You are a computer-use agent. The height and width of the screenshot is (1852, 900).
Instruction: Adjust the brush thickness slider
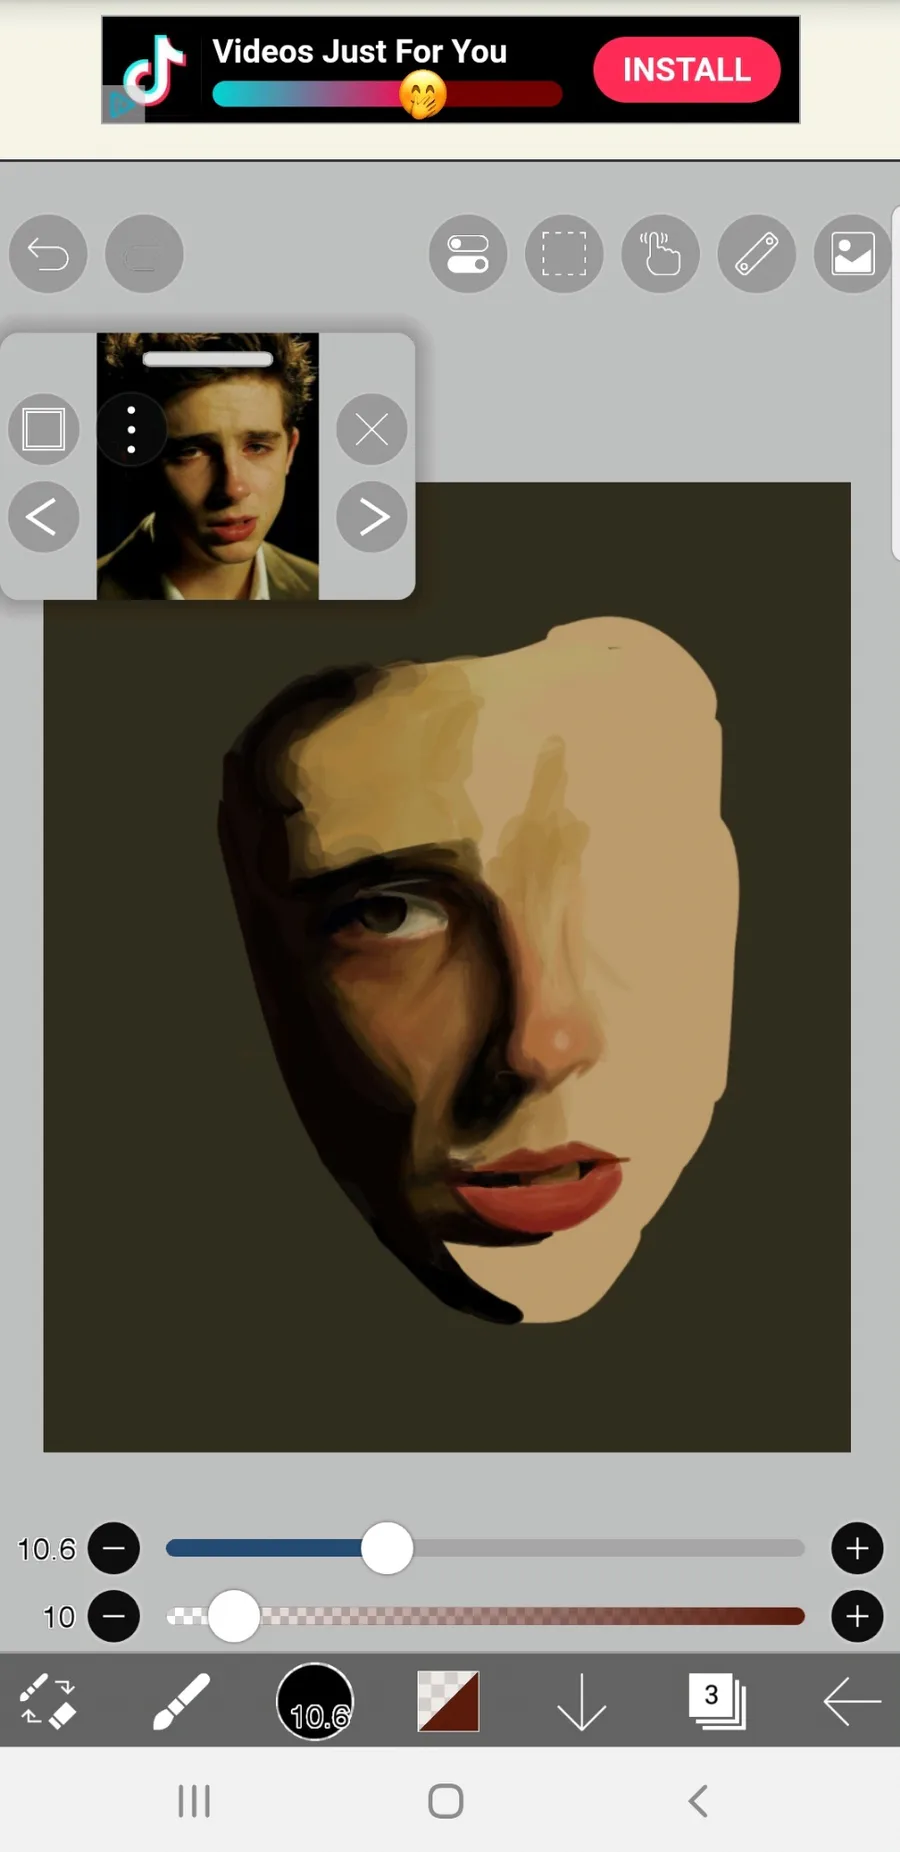(x=485, y=1549)
